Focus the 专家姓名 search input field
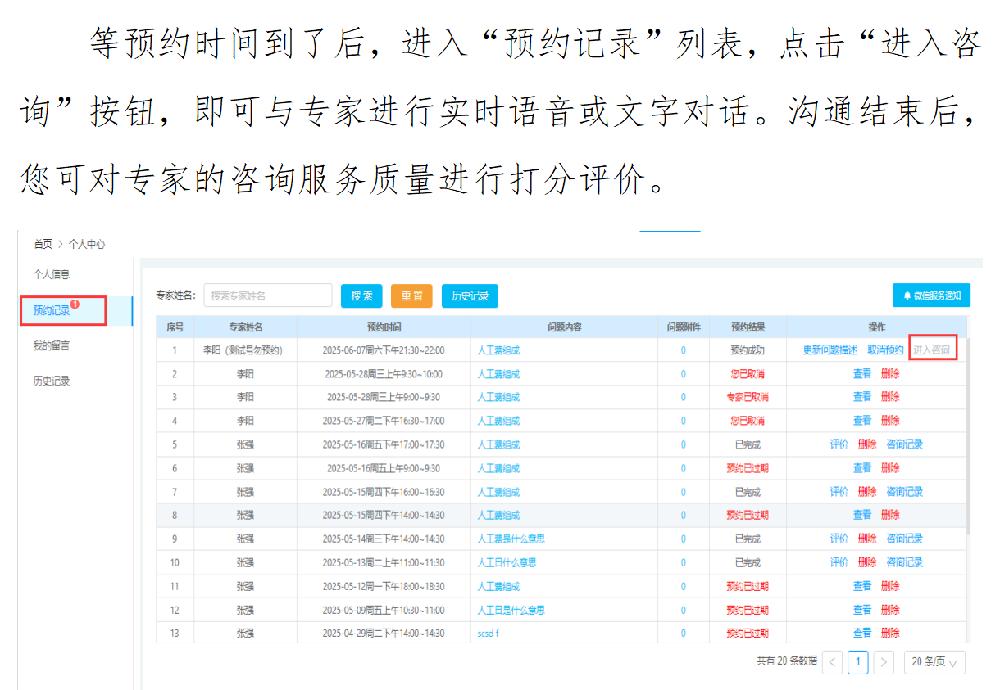The width and height of the screenshot is (1000, 690). point(267,295)
